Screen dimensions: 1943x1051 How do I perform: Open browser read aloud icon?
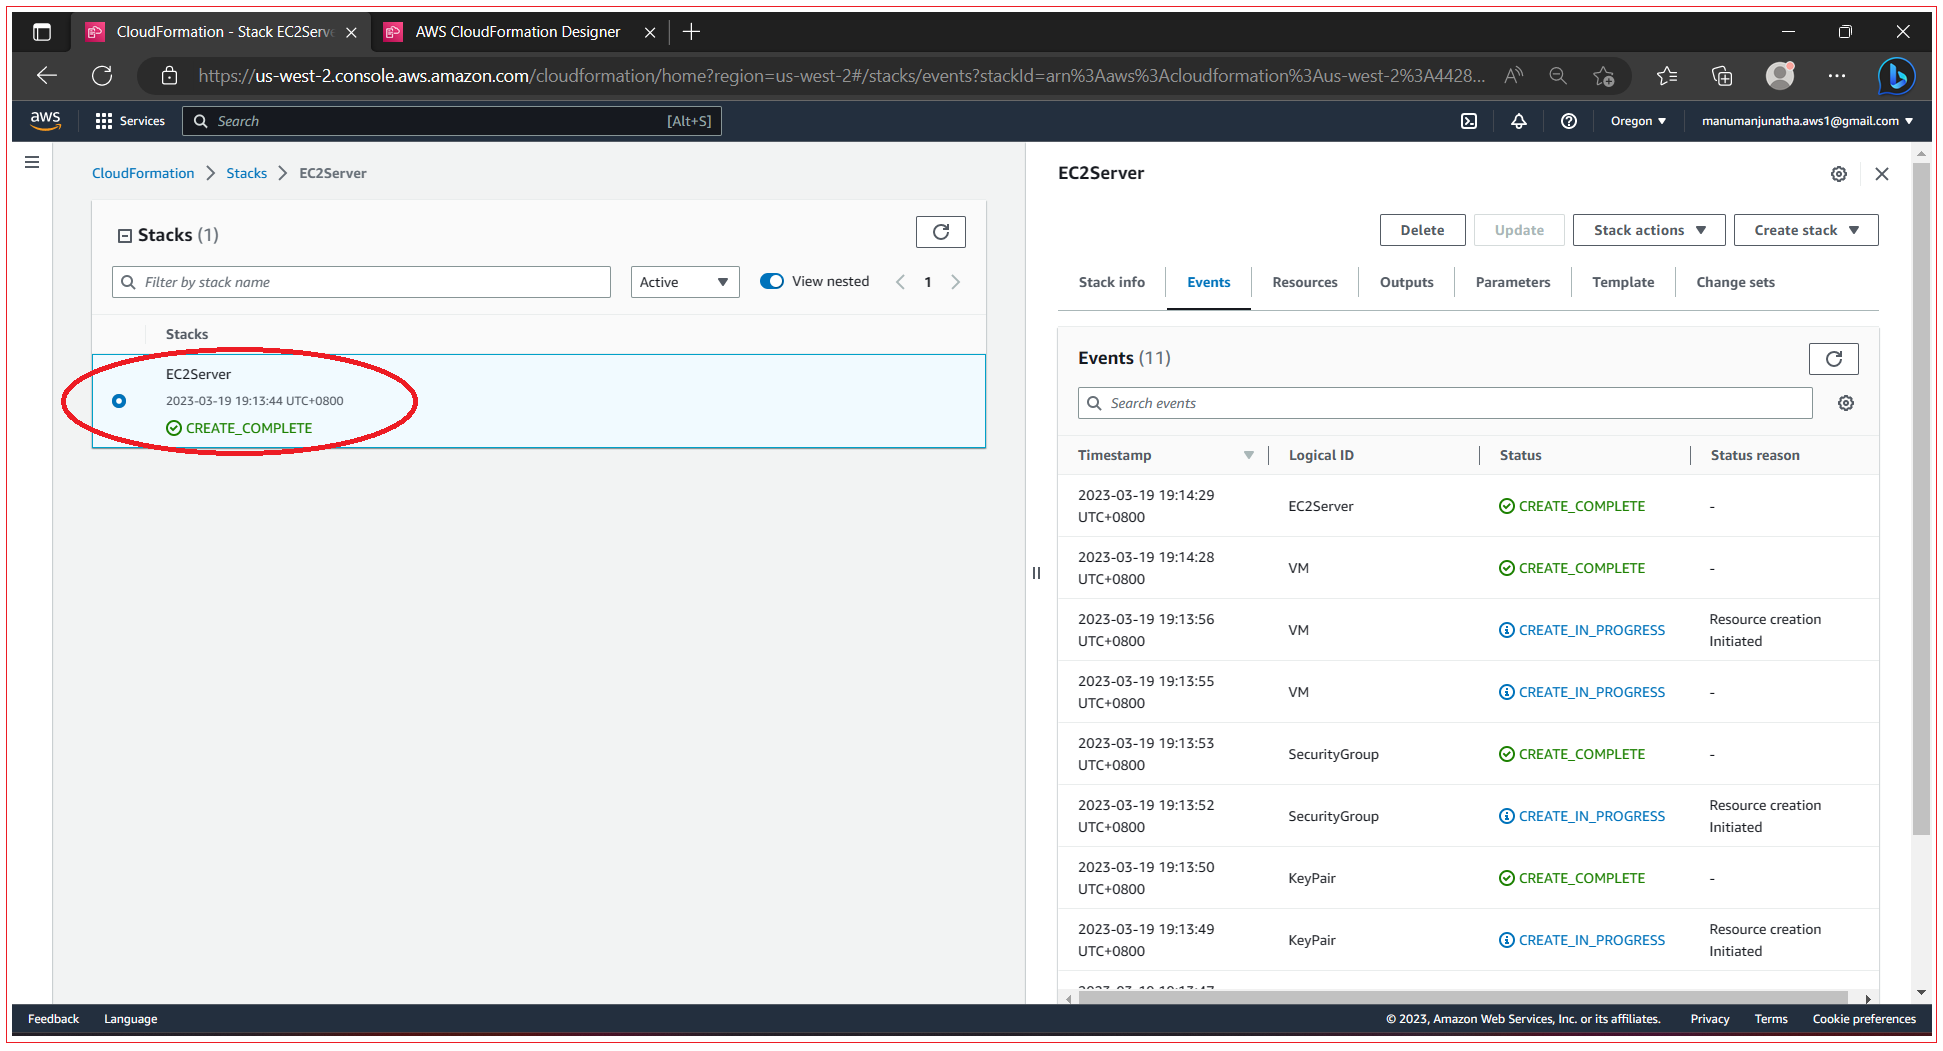[1514, 76]
